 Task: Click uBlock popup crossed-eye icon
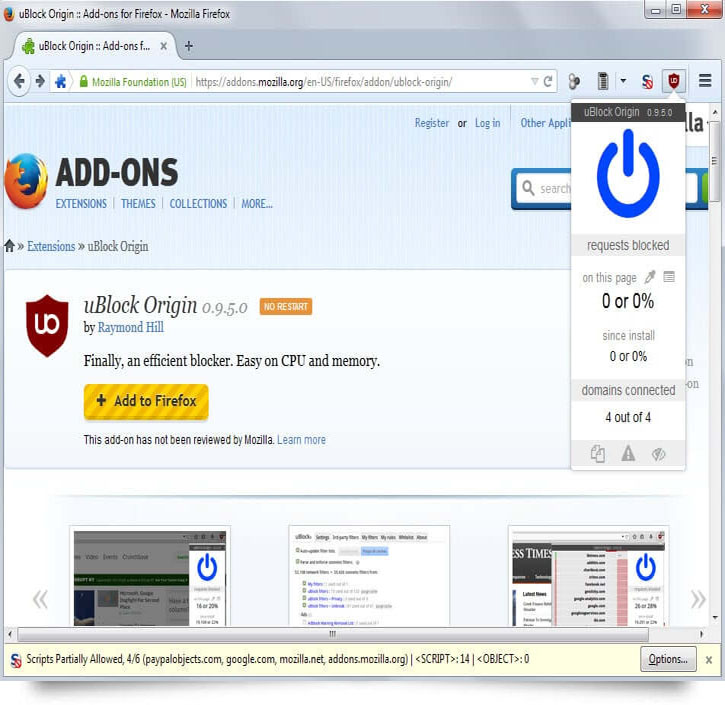[658, 454]
